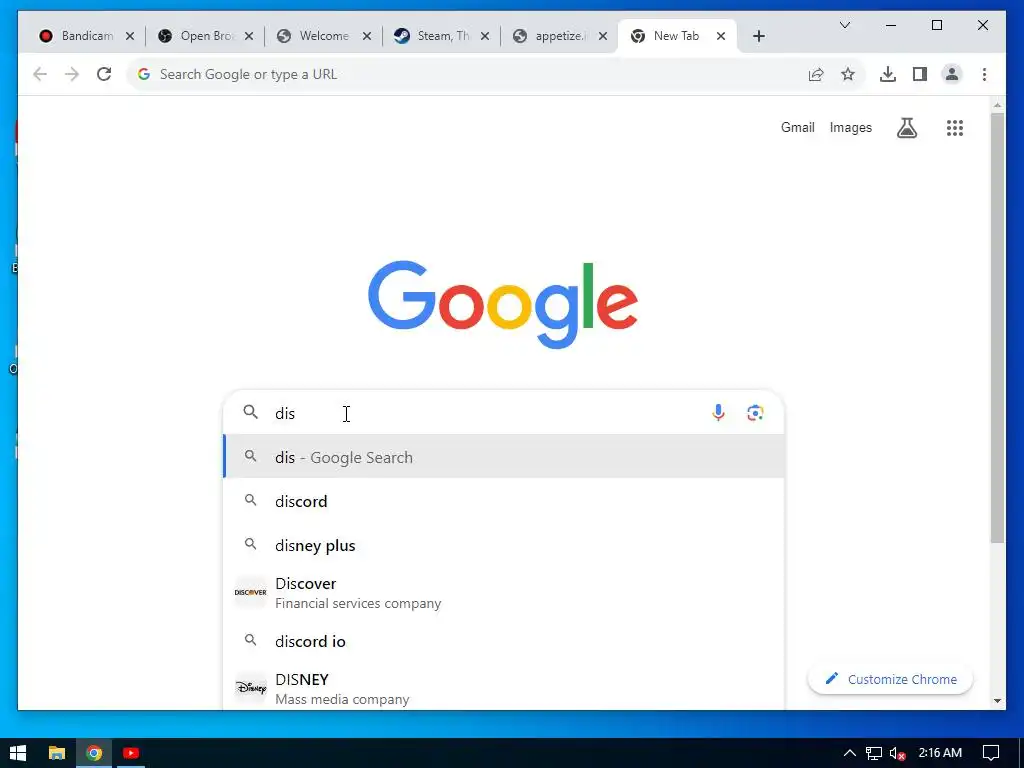Click the Customize Chrome button
1024x768 pixels.
890,679
